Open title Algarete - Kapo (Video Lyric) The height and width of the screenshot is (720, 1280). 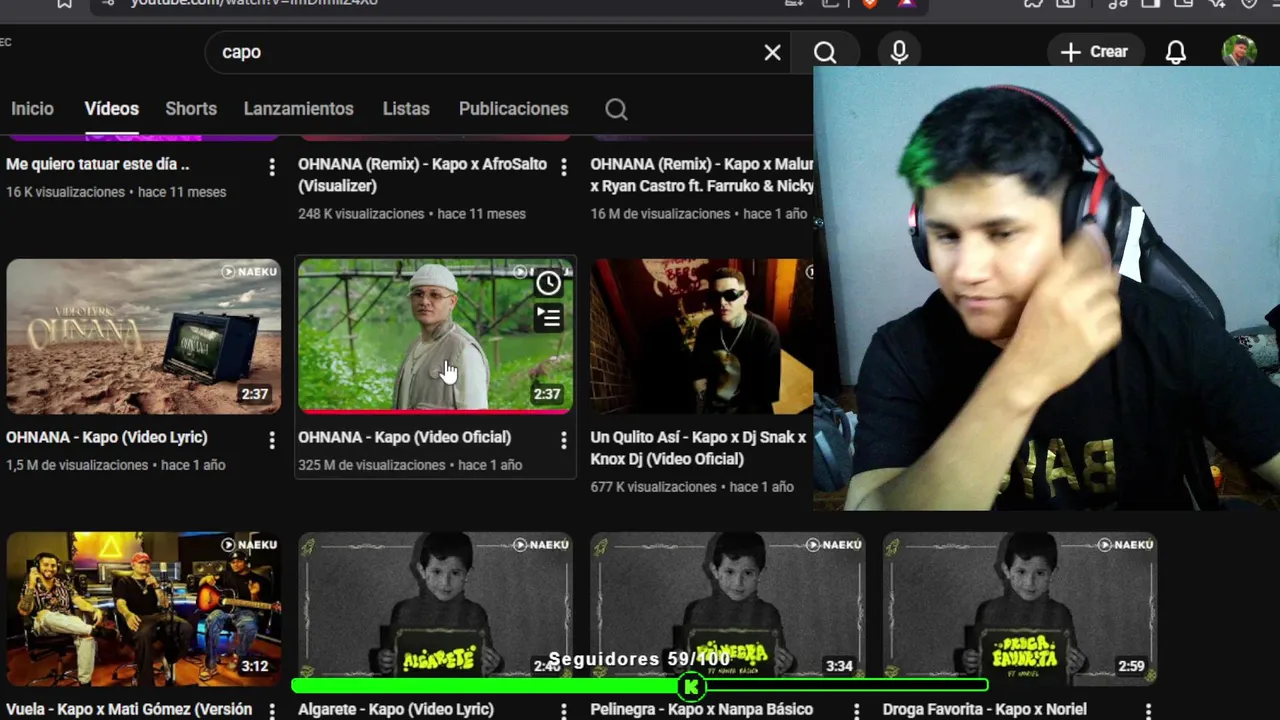coord(396,709)
